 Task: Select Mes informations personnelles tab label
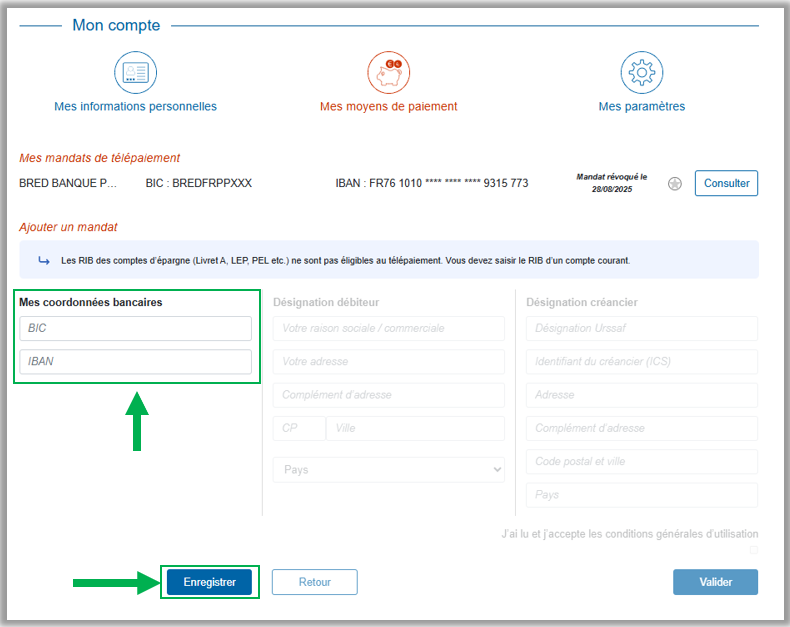pos(136,106)
